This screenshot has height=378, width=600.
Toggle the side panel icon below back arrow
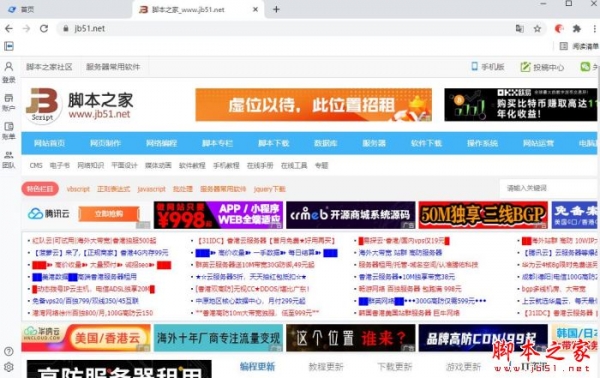pos(9,46)
